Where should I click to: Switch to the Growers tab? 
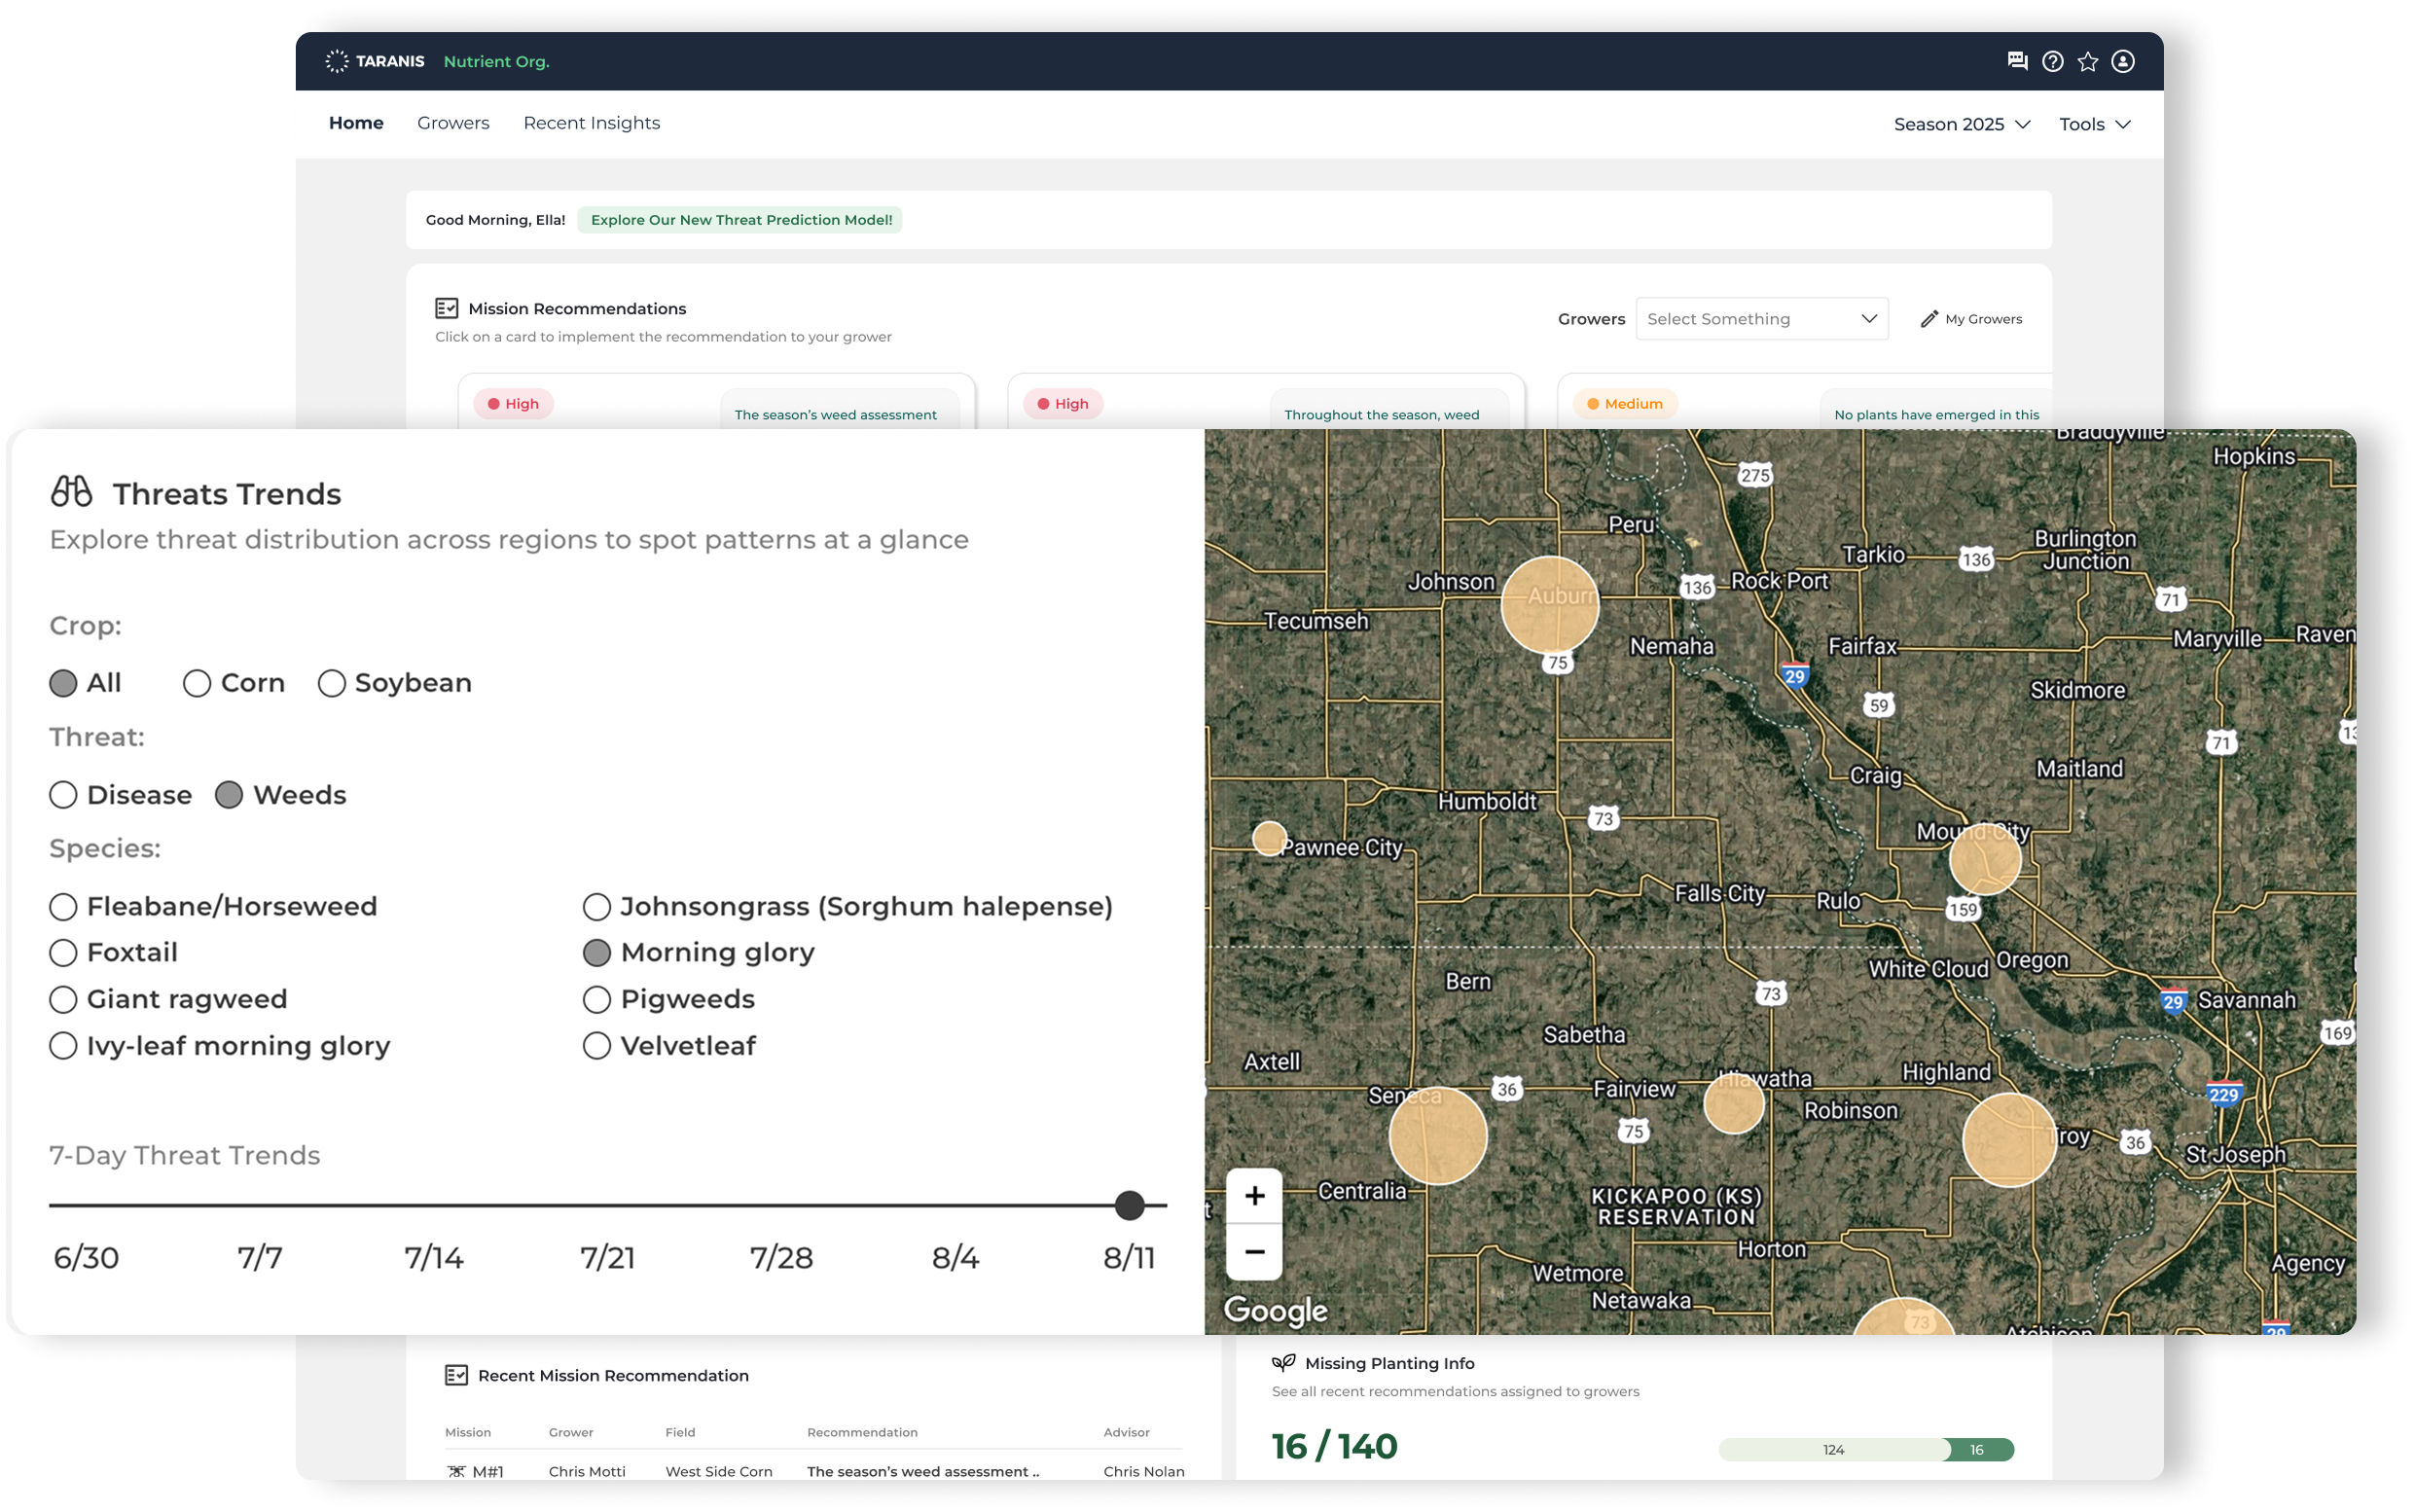point(453,123)
